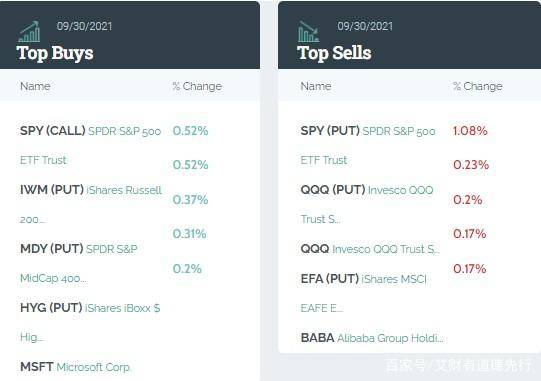Select QQQ (PUT) Invesco QQQ entry
This screenshot has height=381, width=541.
367,204
